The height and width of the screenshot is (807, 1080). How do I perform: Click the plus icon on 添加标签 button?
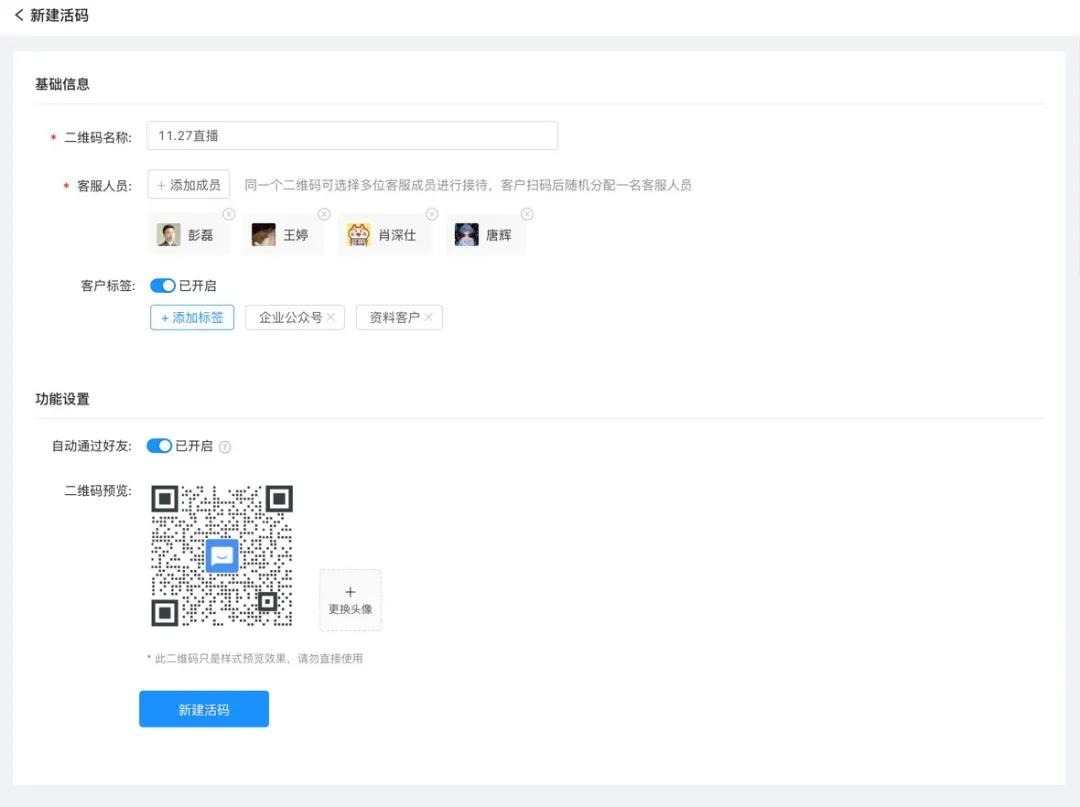pos(163,317)
